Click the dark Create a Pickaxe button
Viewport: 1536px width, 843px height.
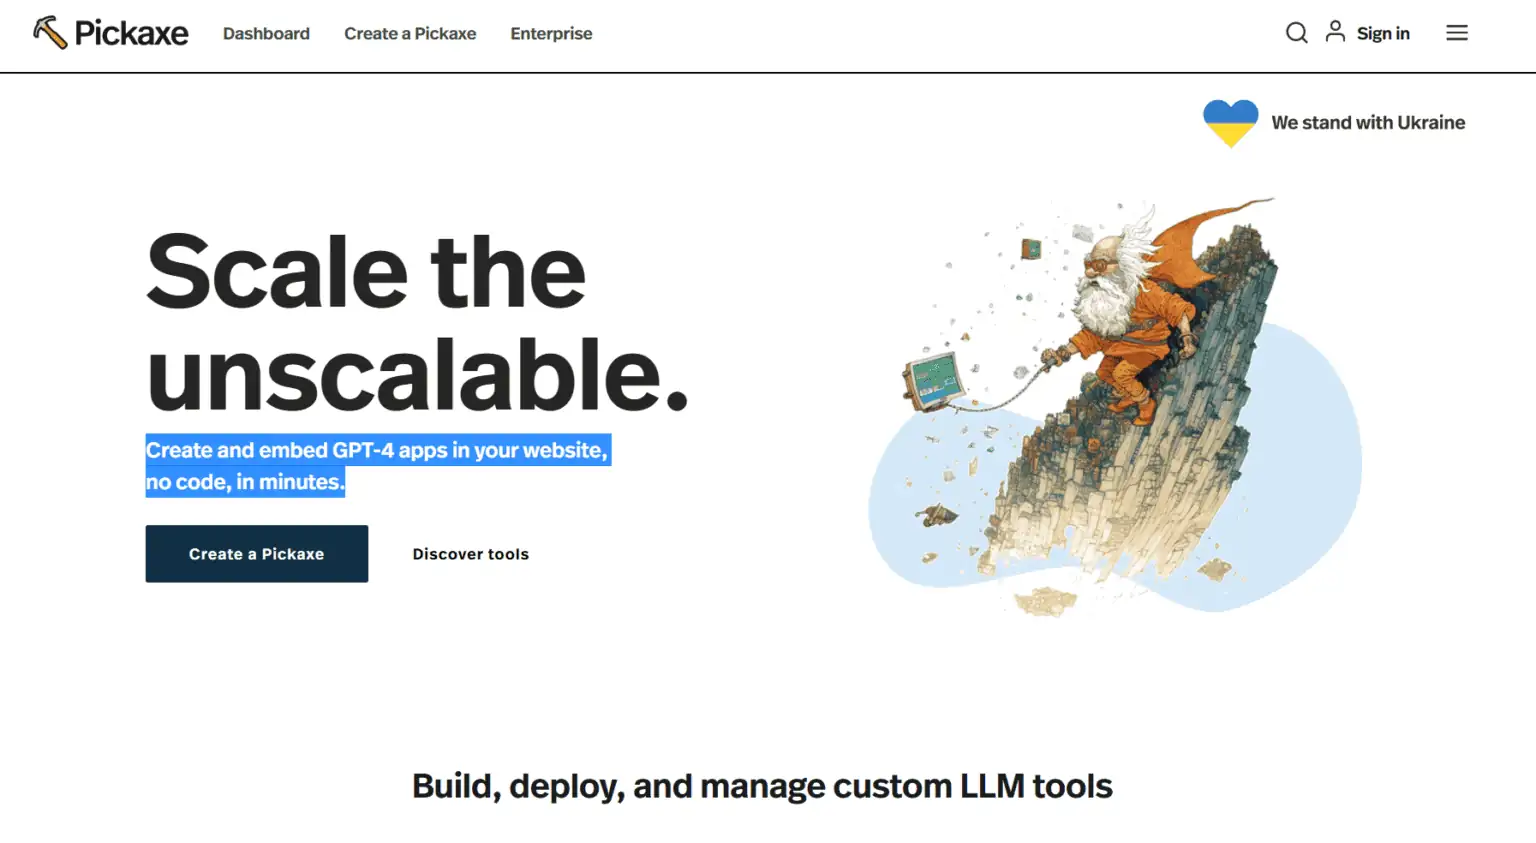257,554
